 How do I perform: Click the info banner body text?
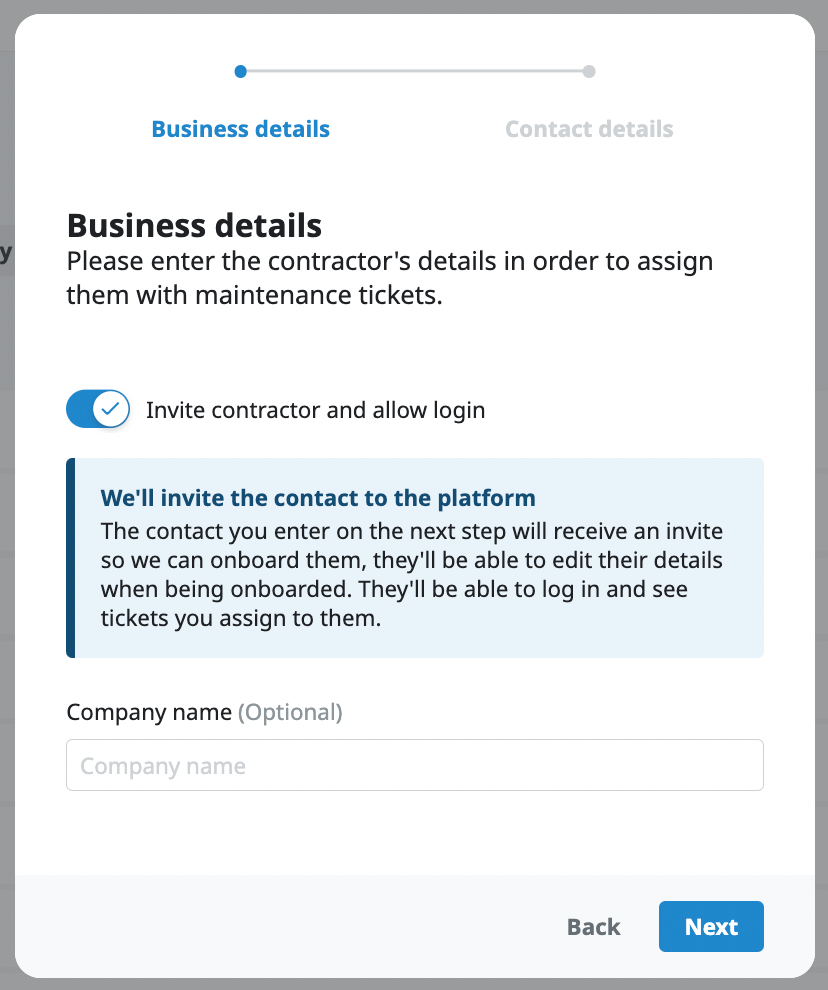point(411,575)
